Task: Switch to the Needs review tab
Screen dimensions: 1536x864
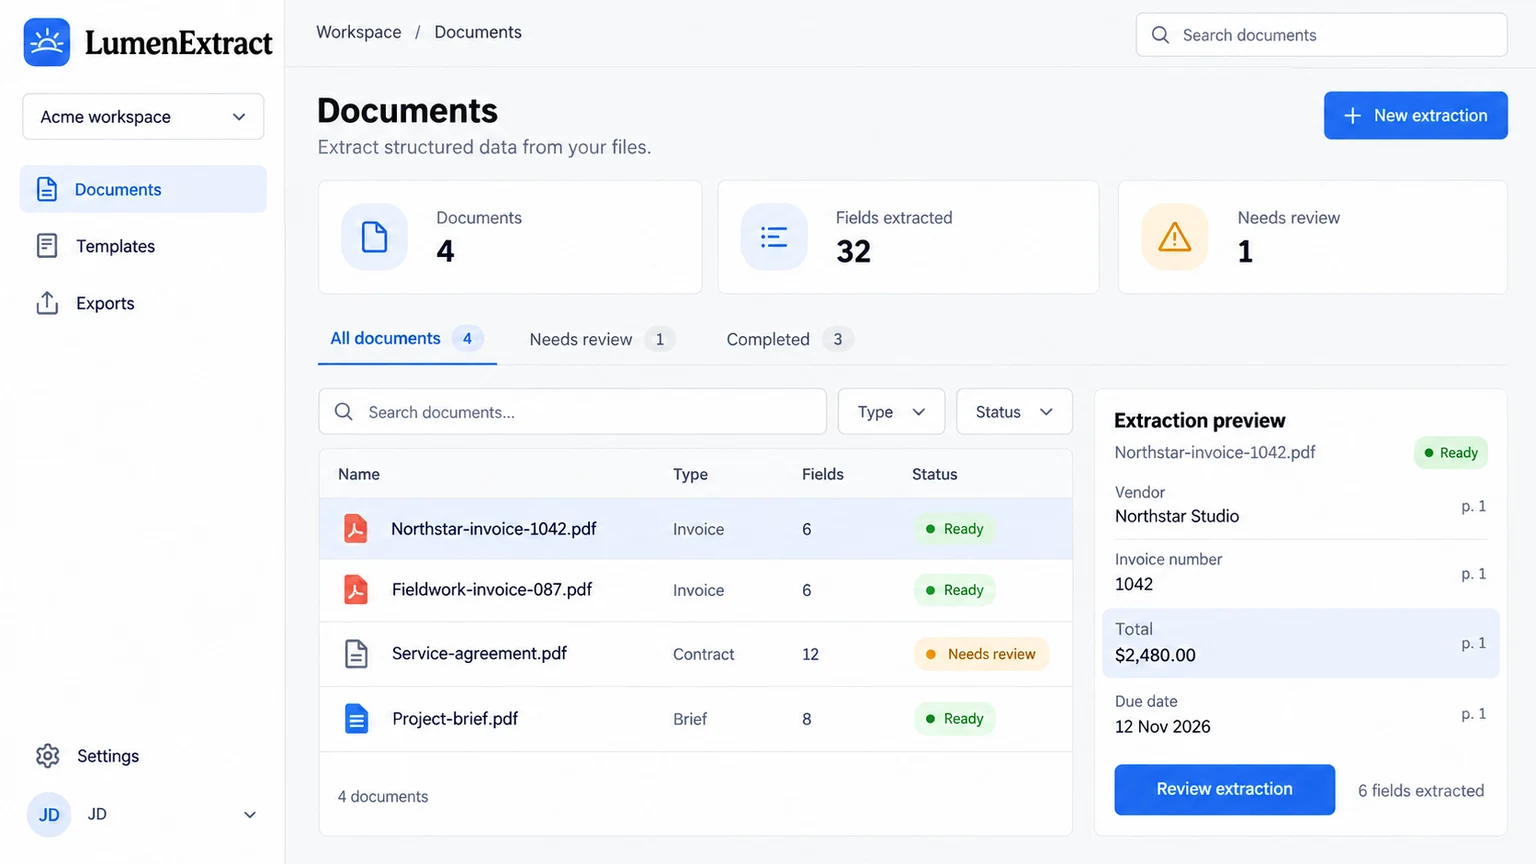Action: tap(602, 340)
